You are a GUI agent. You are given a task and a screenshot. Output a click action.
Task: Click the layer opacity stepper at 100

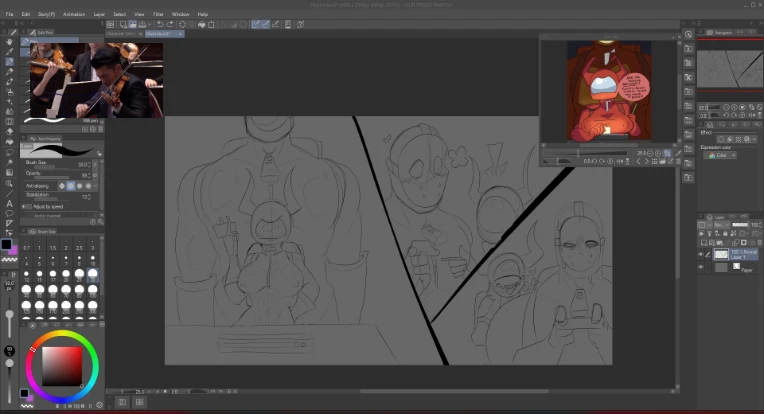pos(761,225)
